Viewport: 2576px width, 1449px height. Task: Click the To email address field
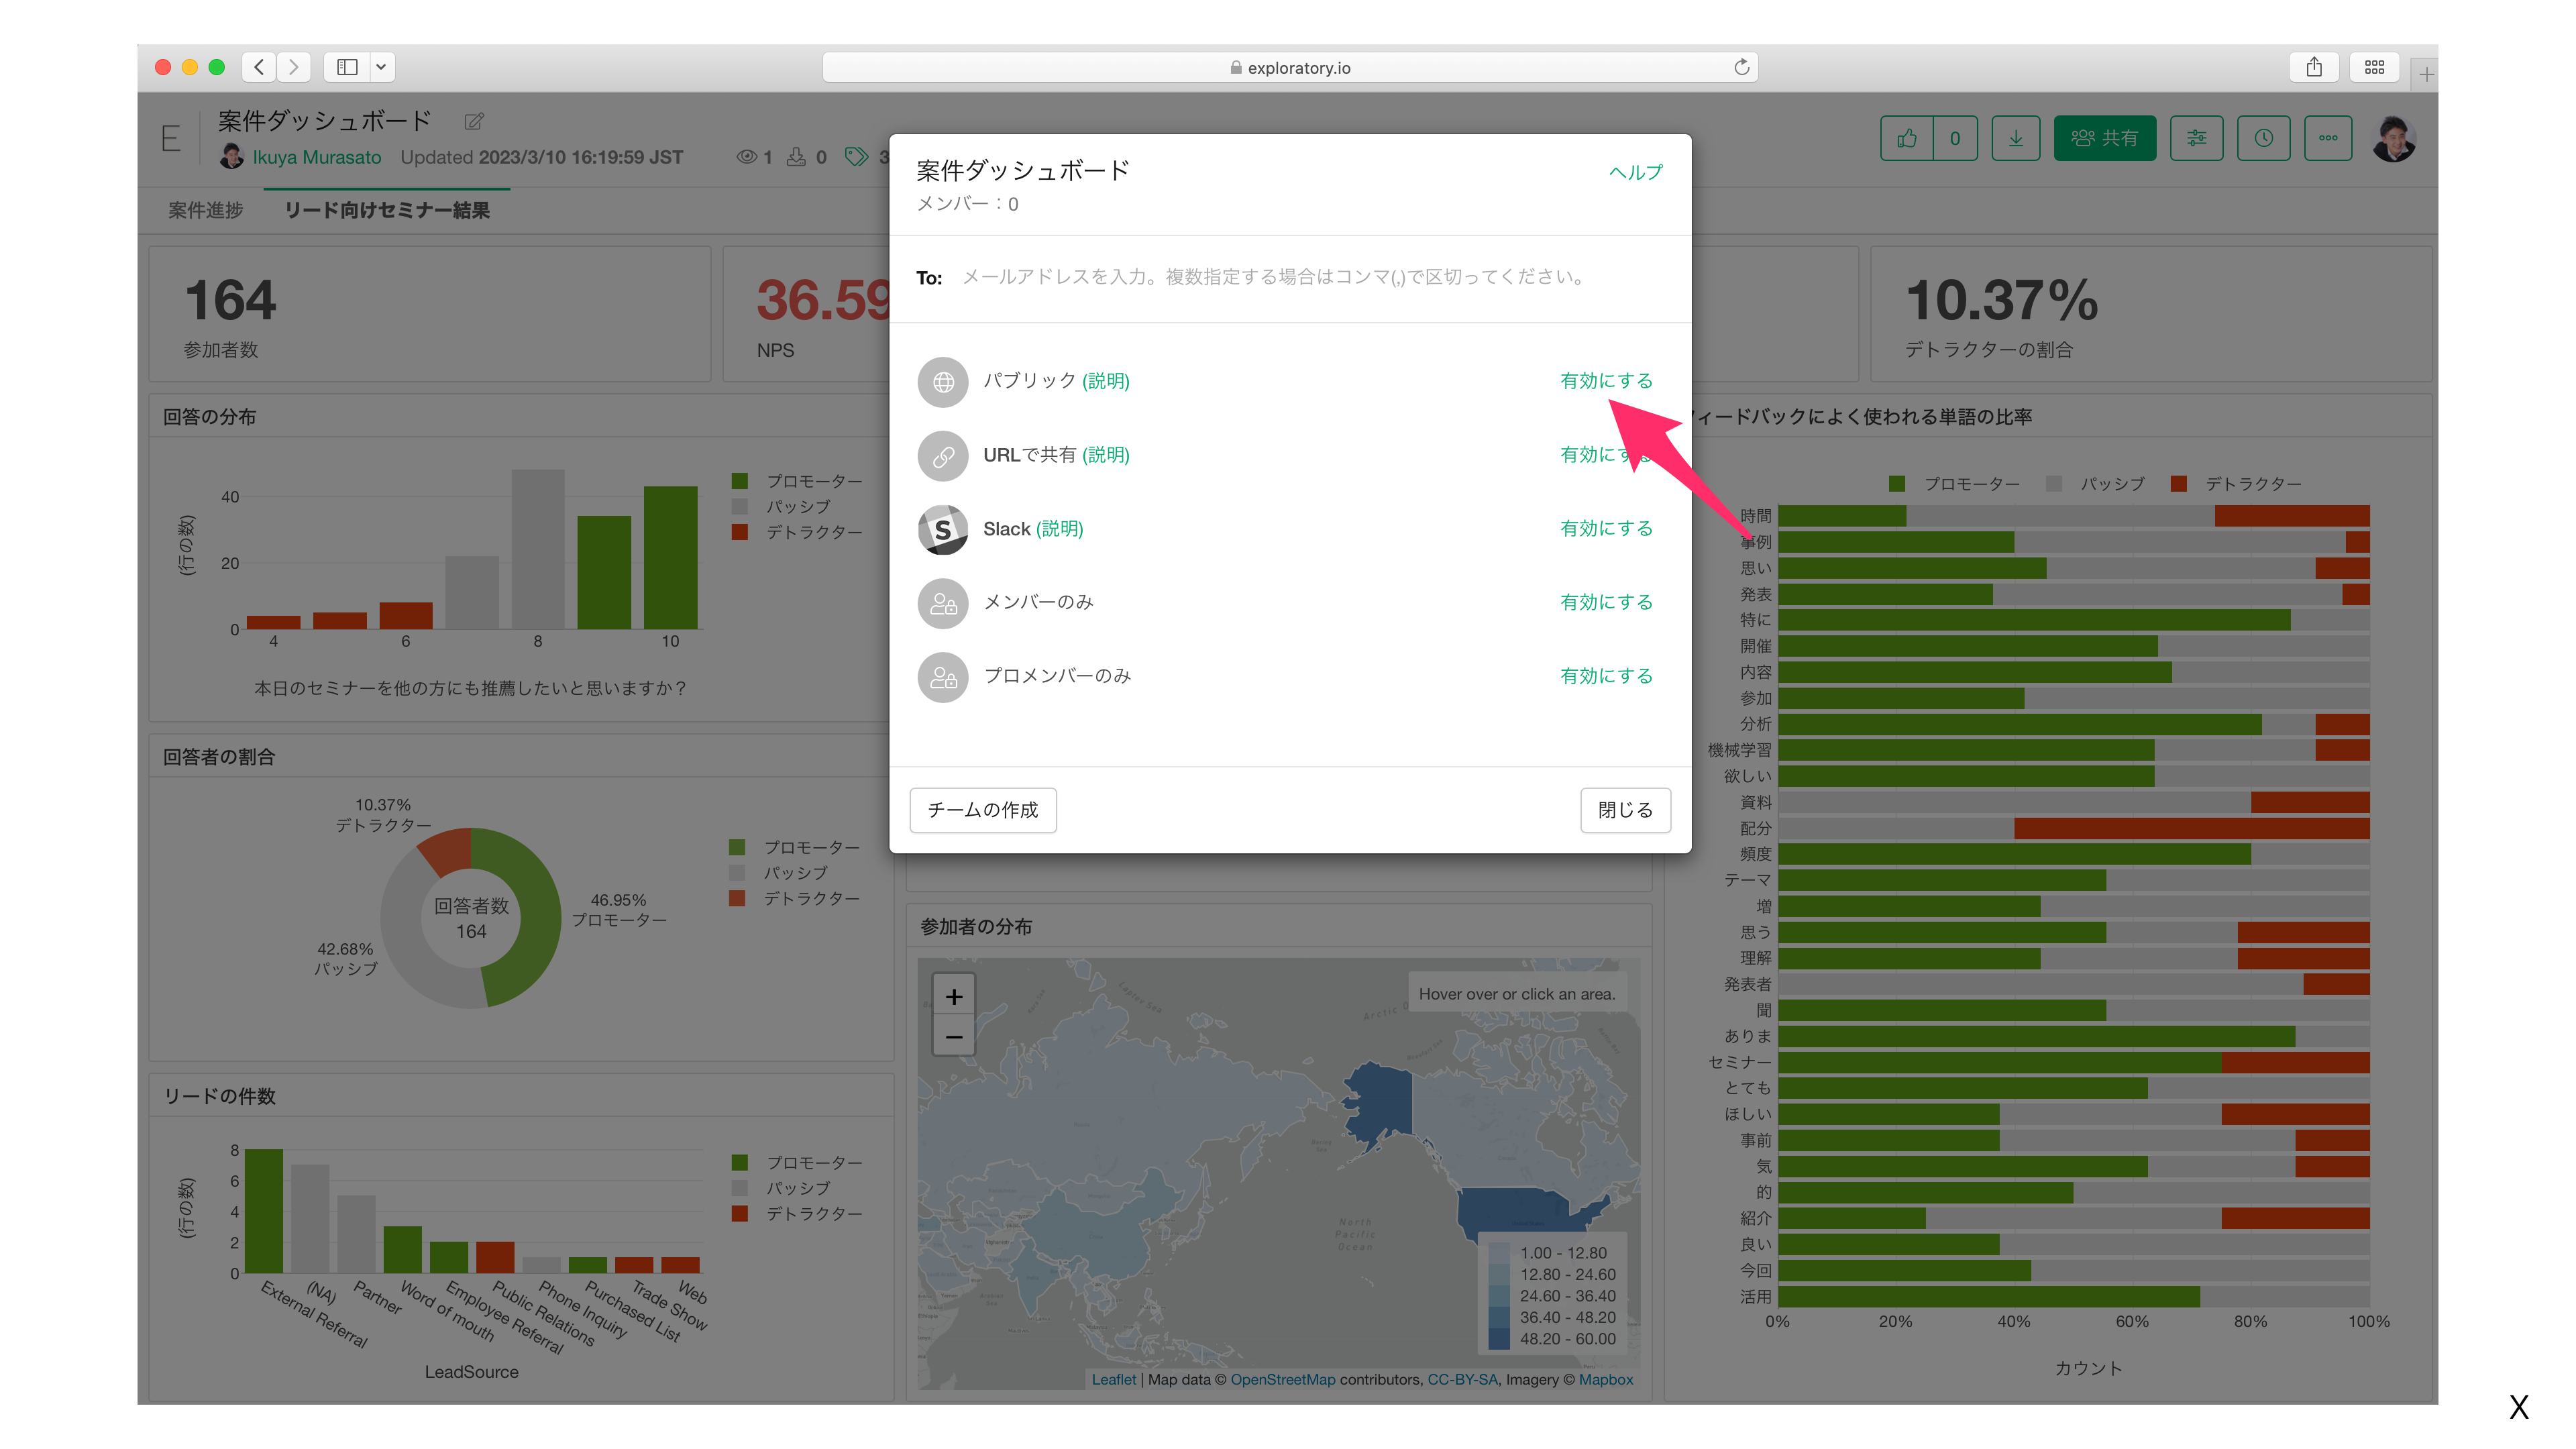tap(1290, 277)
